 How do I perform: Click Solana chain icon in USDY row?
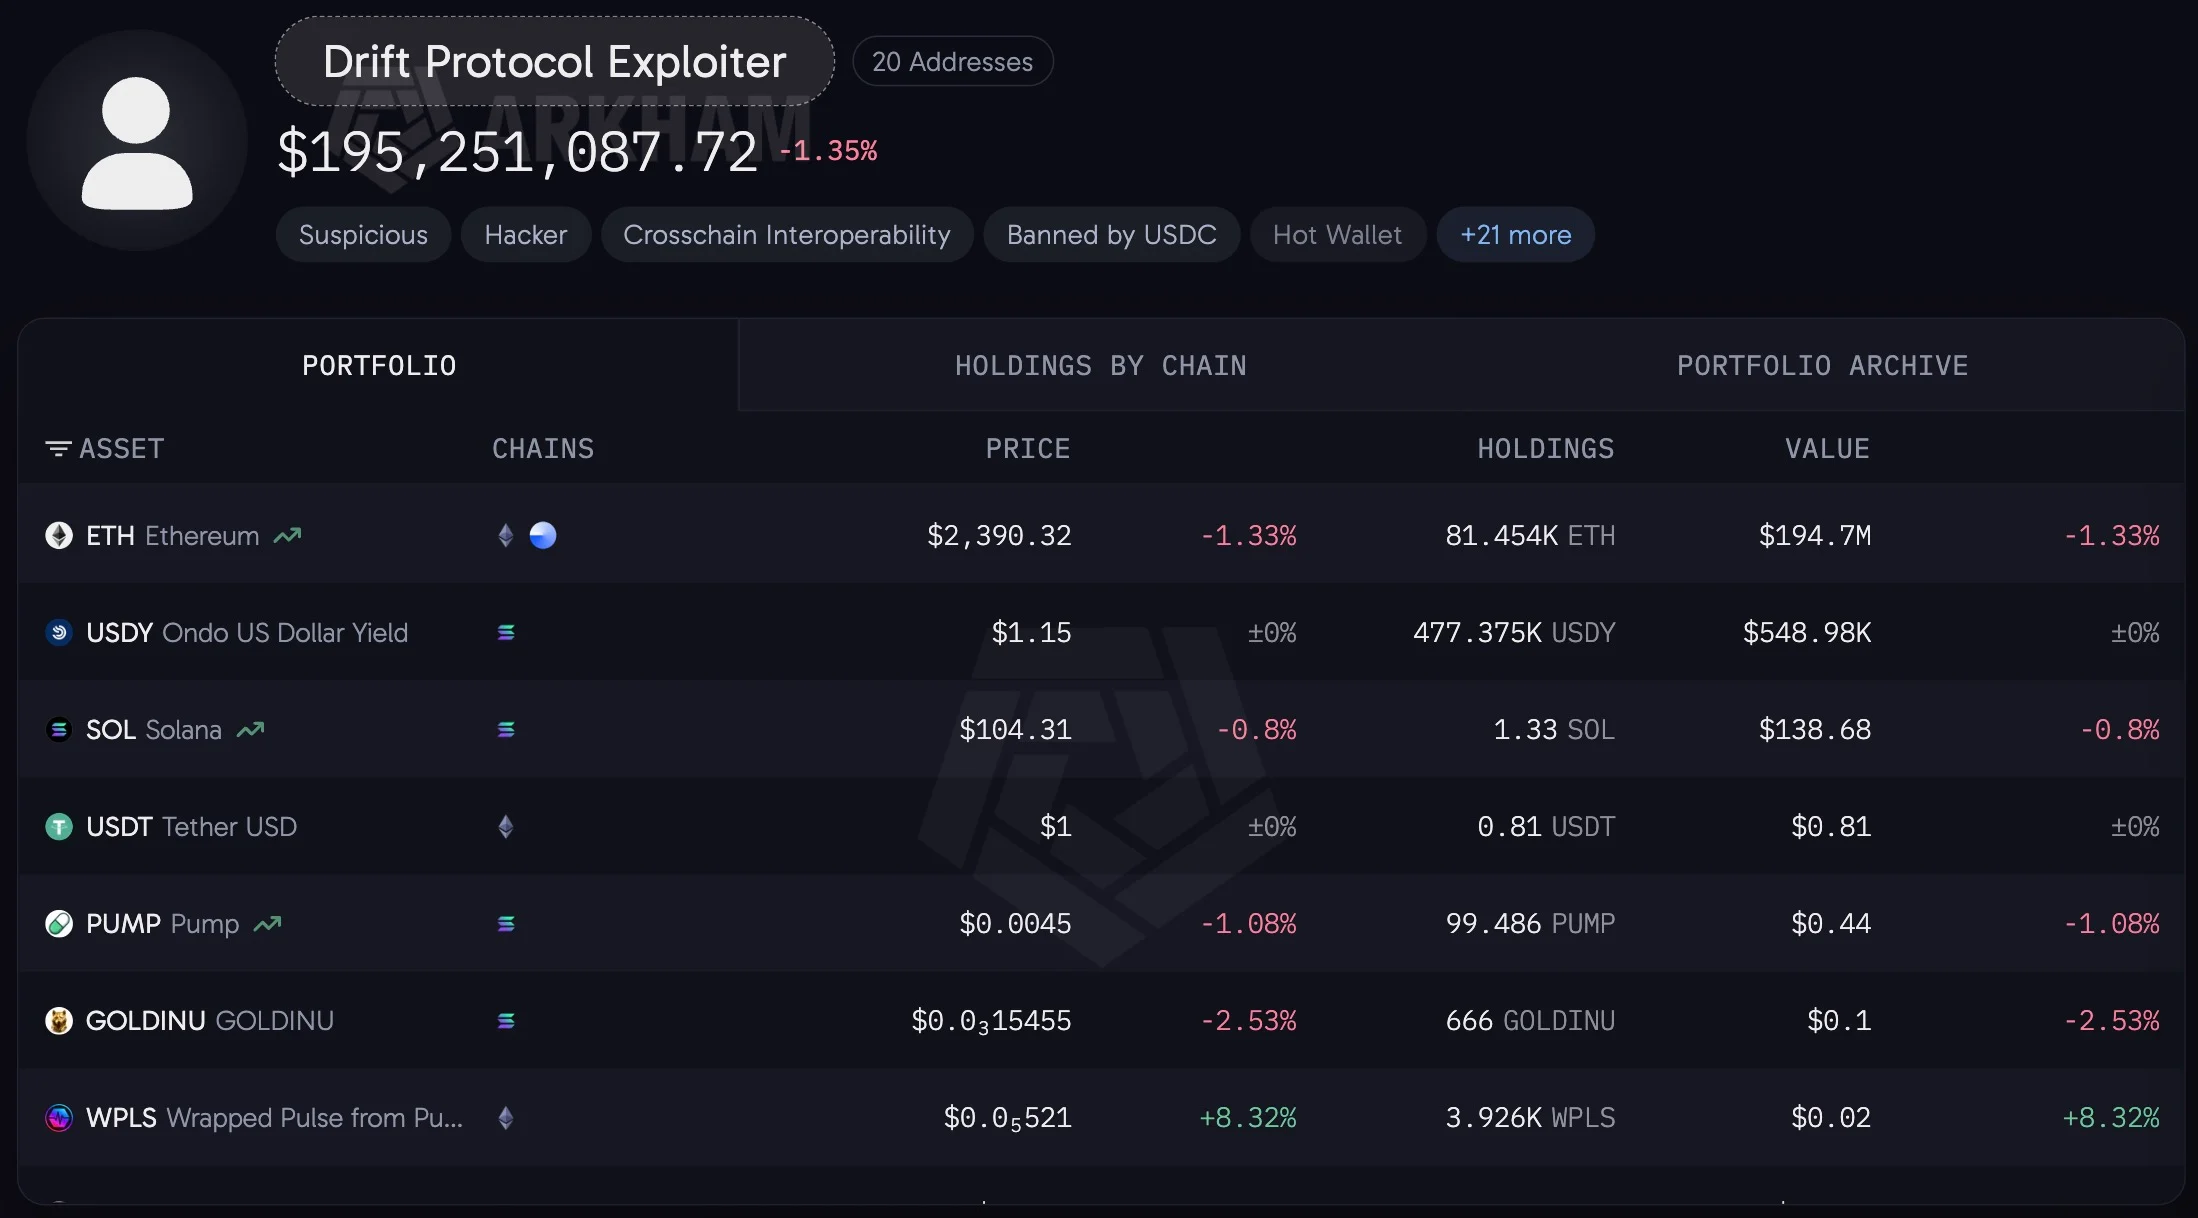(506, 633)
